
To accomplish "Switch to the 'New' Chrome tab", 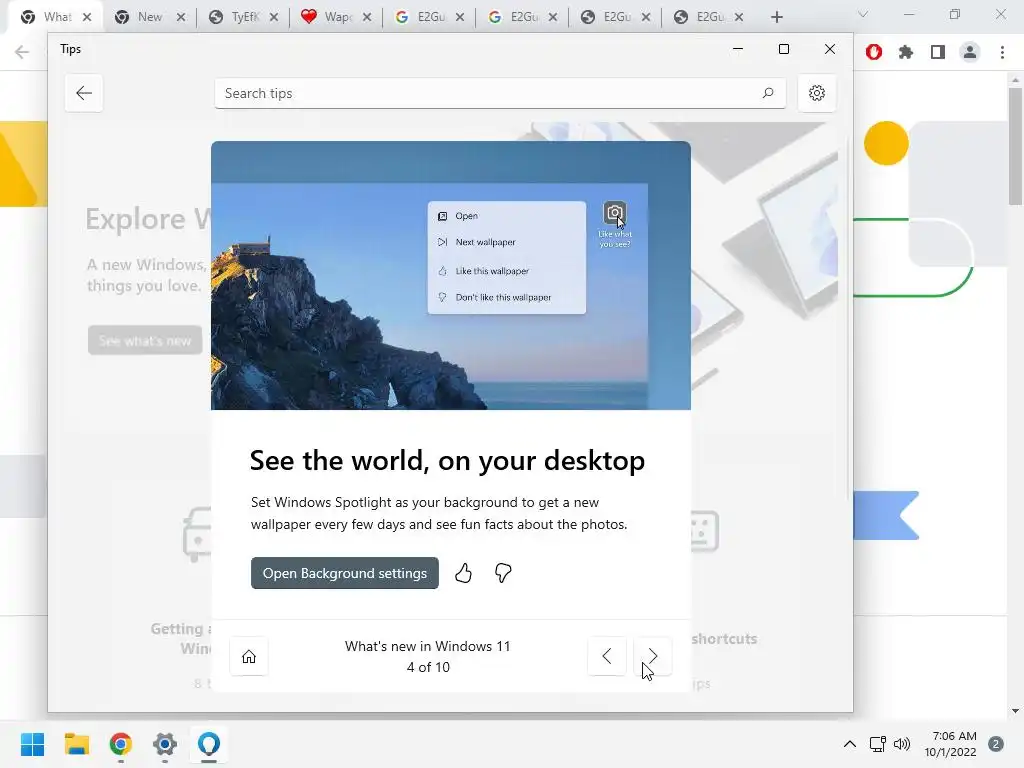I will coord(149,17).
